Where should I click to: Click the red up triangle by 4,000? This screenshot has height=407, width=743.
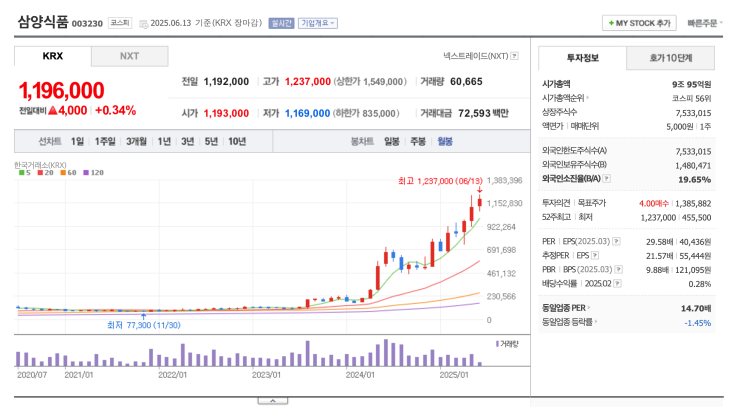53,110
